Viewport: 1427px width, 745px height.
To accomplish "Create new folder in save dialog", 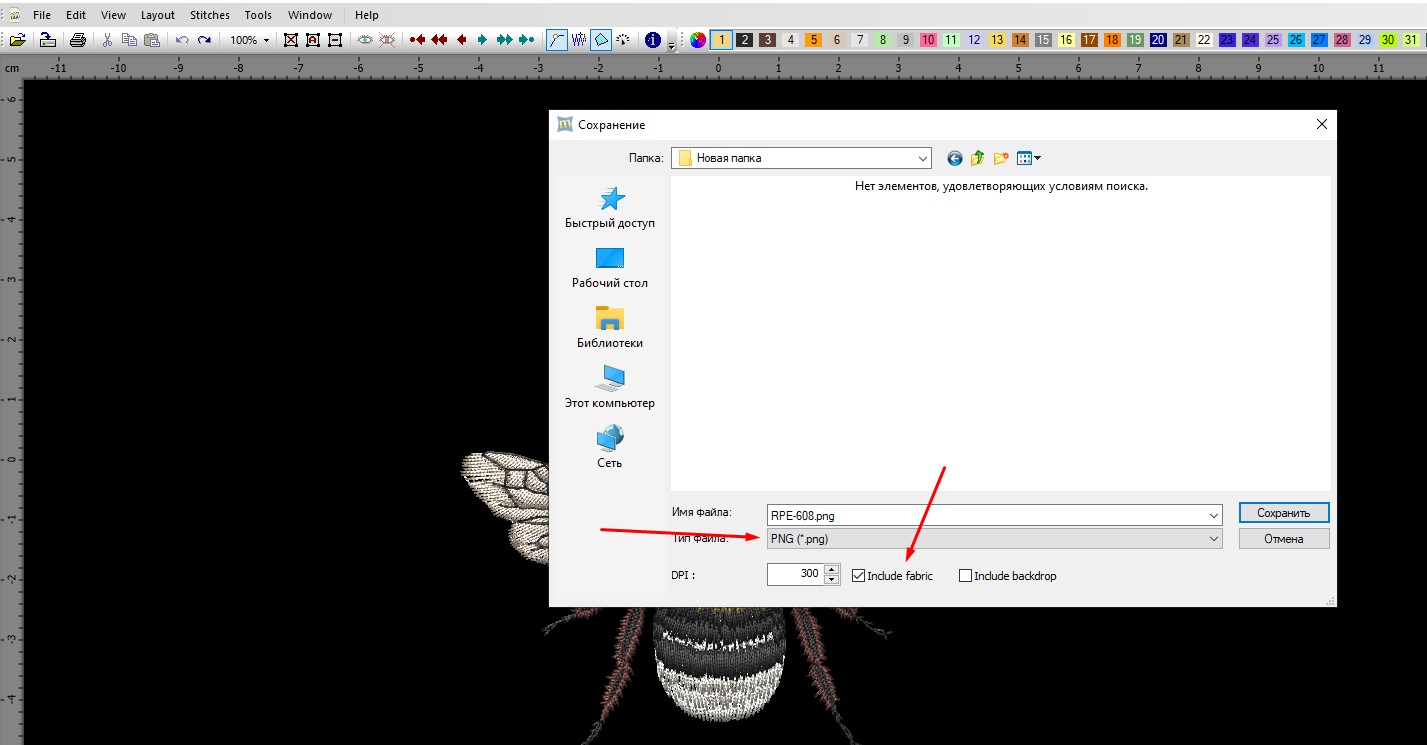I will [1001, 158].
